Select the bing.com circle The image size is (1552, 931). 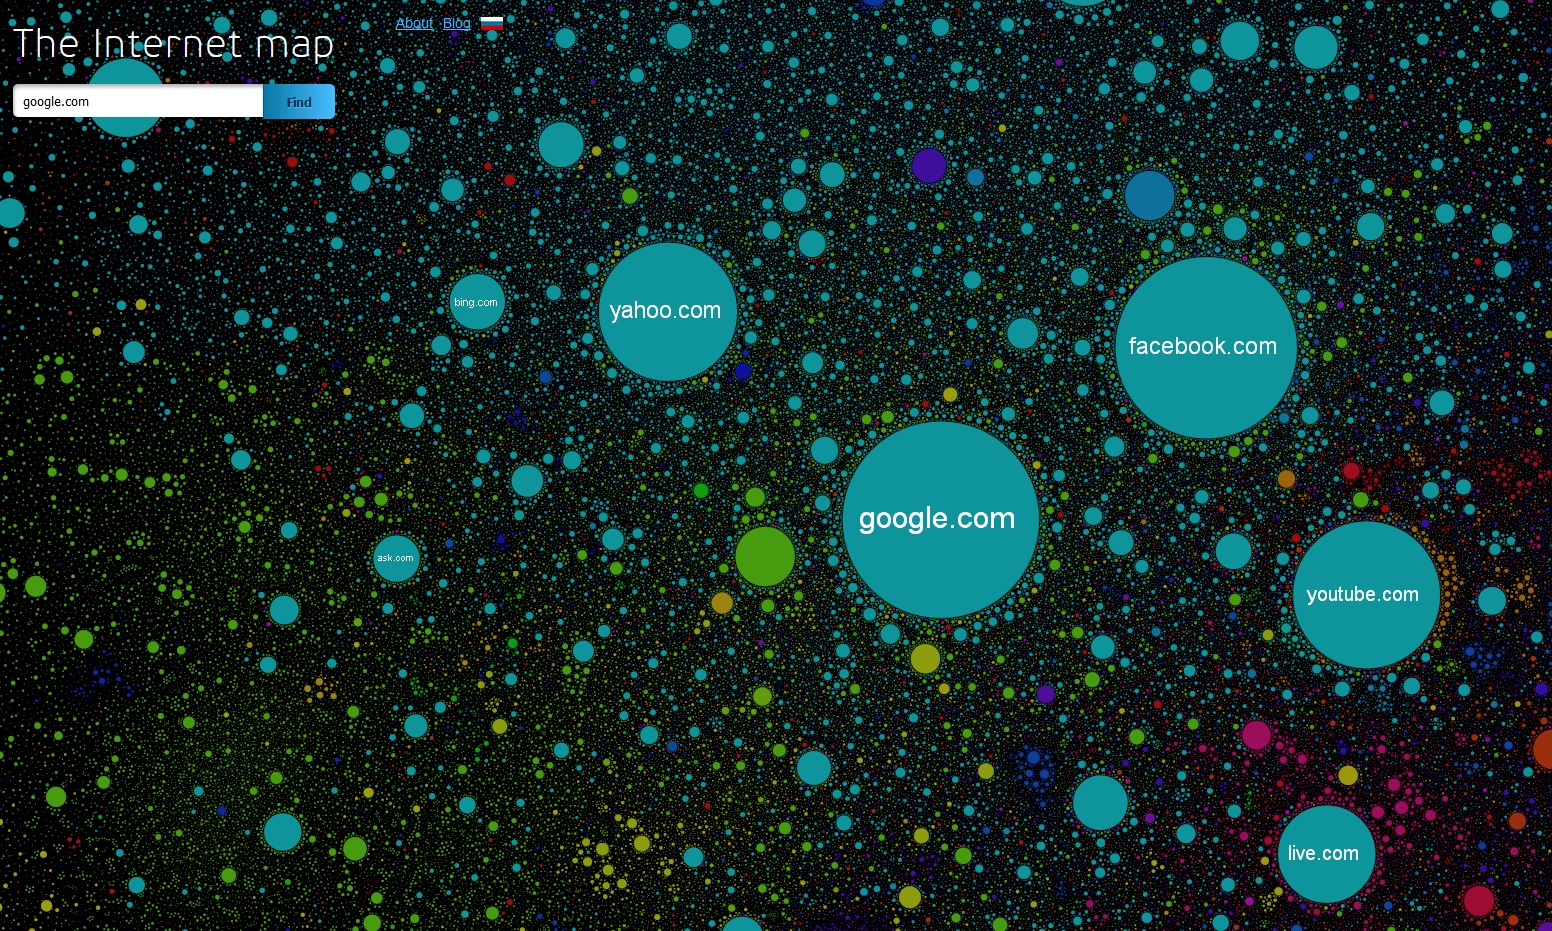point(477,302)
